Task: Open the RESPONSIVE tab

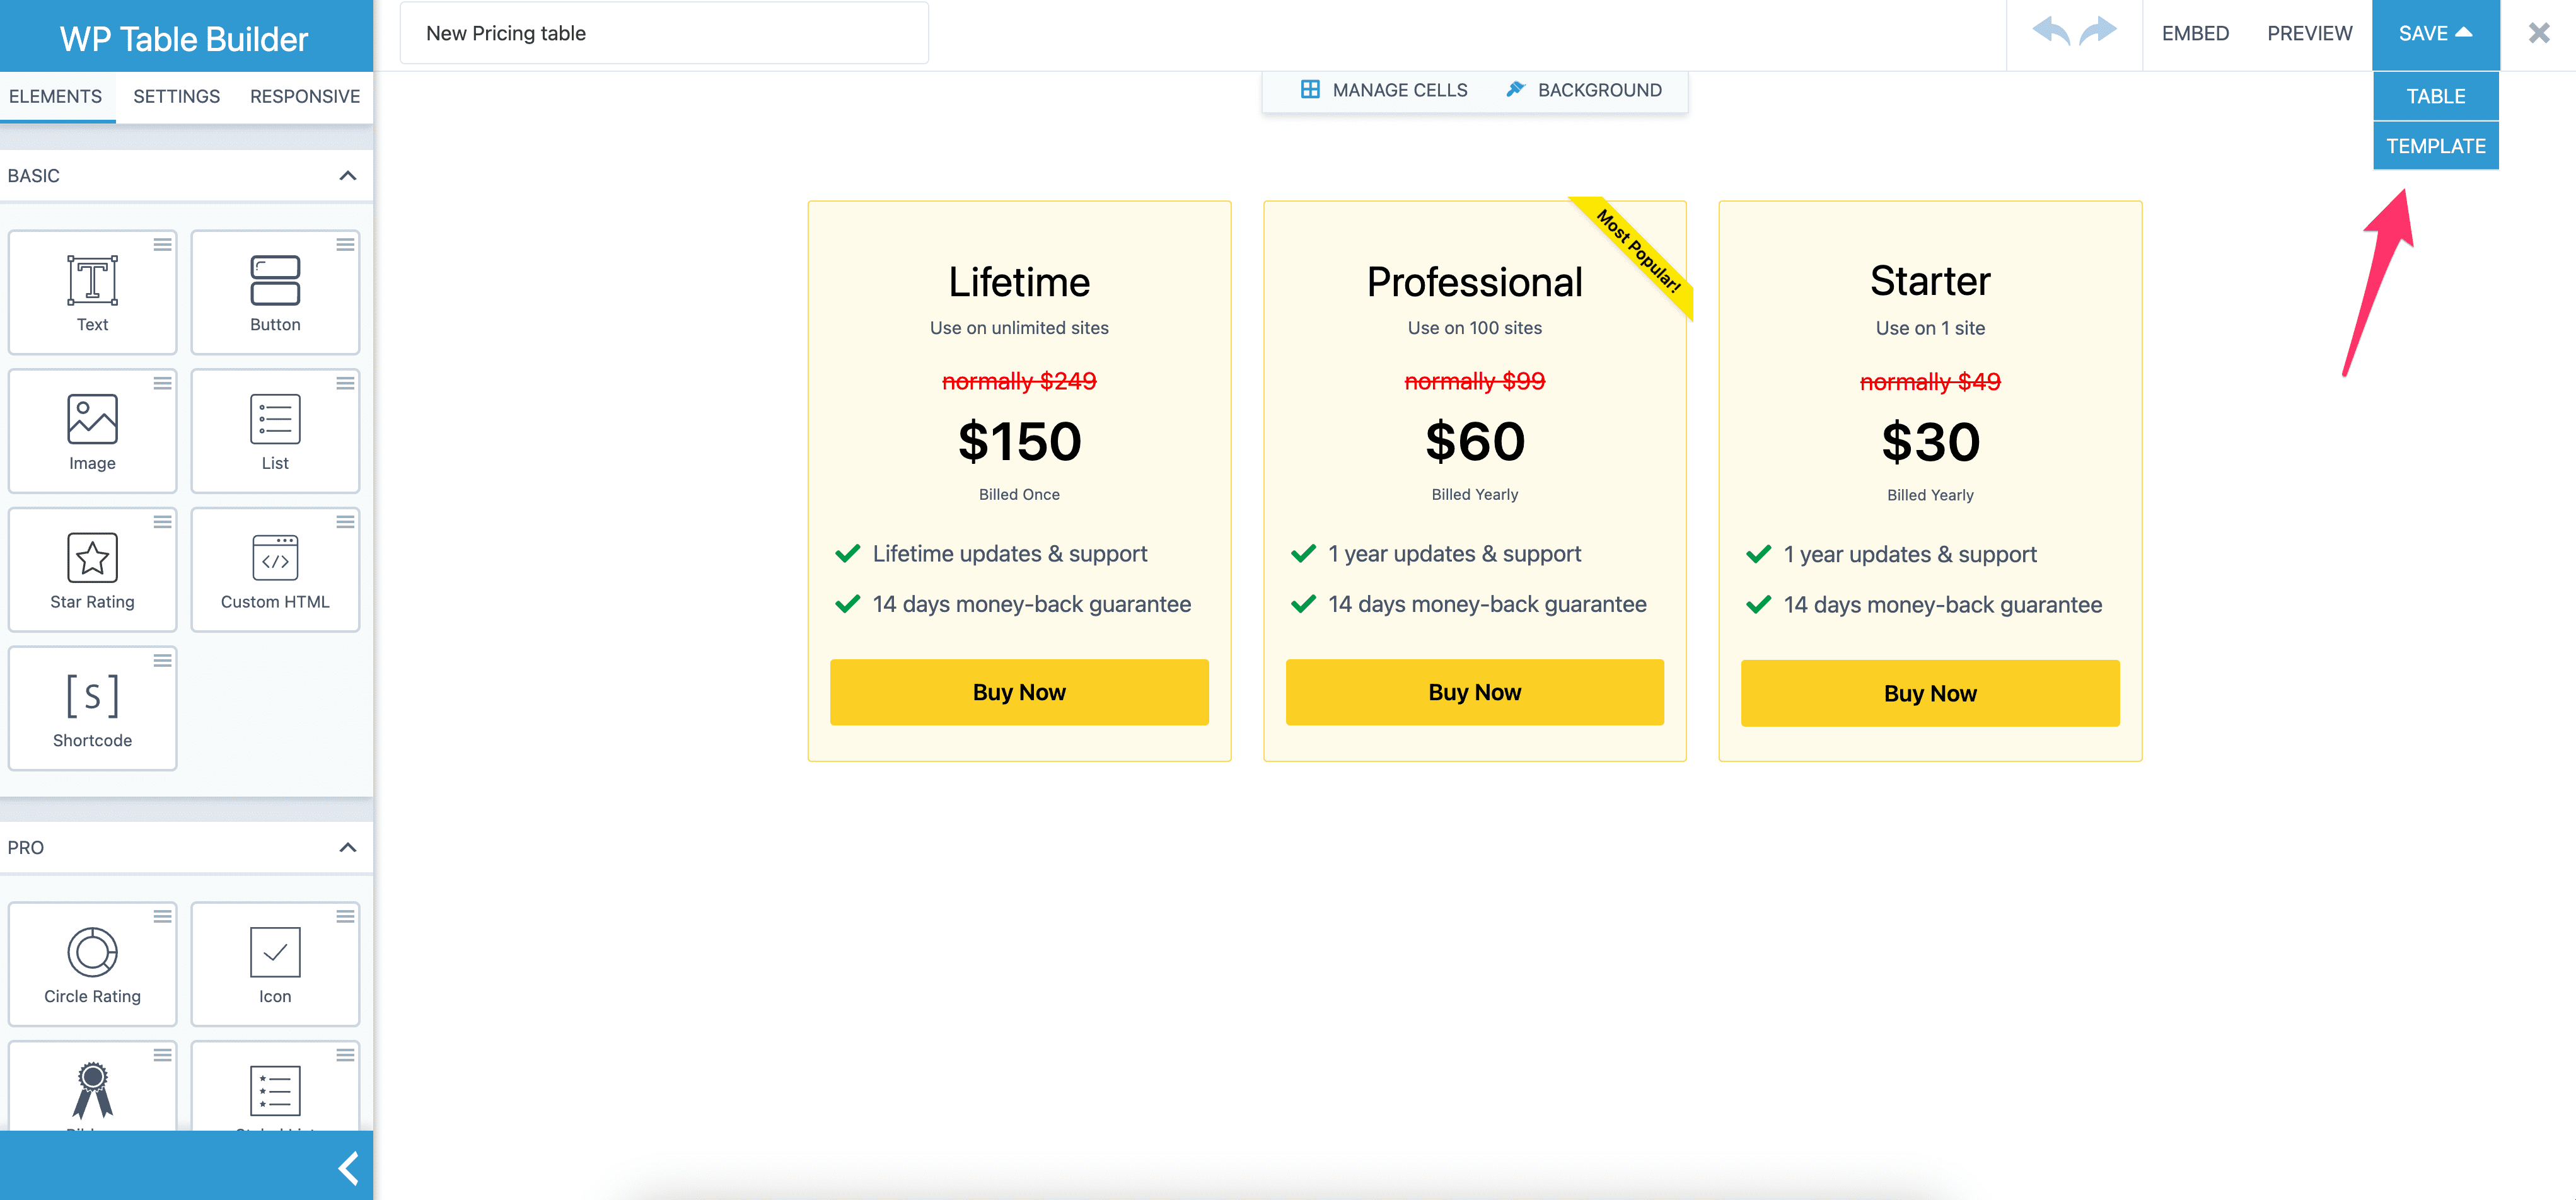Action: [304, 96]
